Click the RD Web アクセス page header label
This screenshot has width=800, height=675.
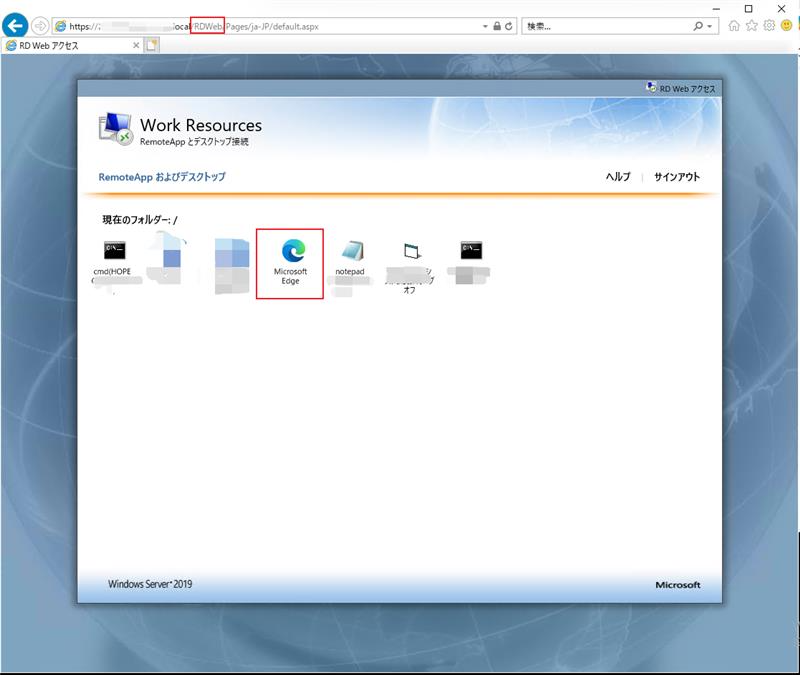coord(687,89)
